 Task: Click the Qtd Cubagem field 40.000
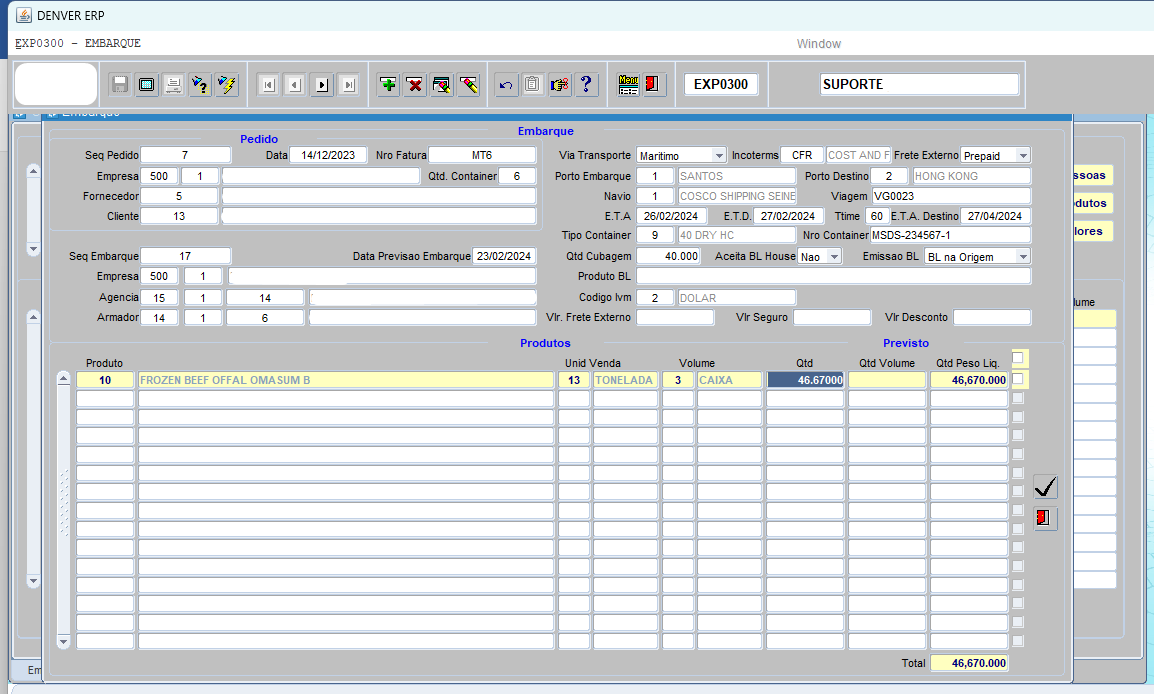[x=668, y=256]
